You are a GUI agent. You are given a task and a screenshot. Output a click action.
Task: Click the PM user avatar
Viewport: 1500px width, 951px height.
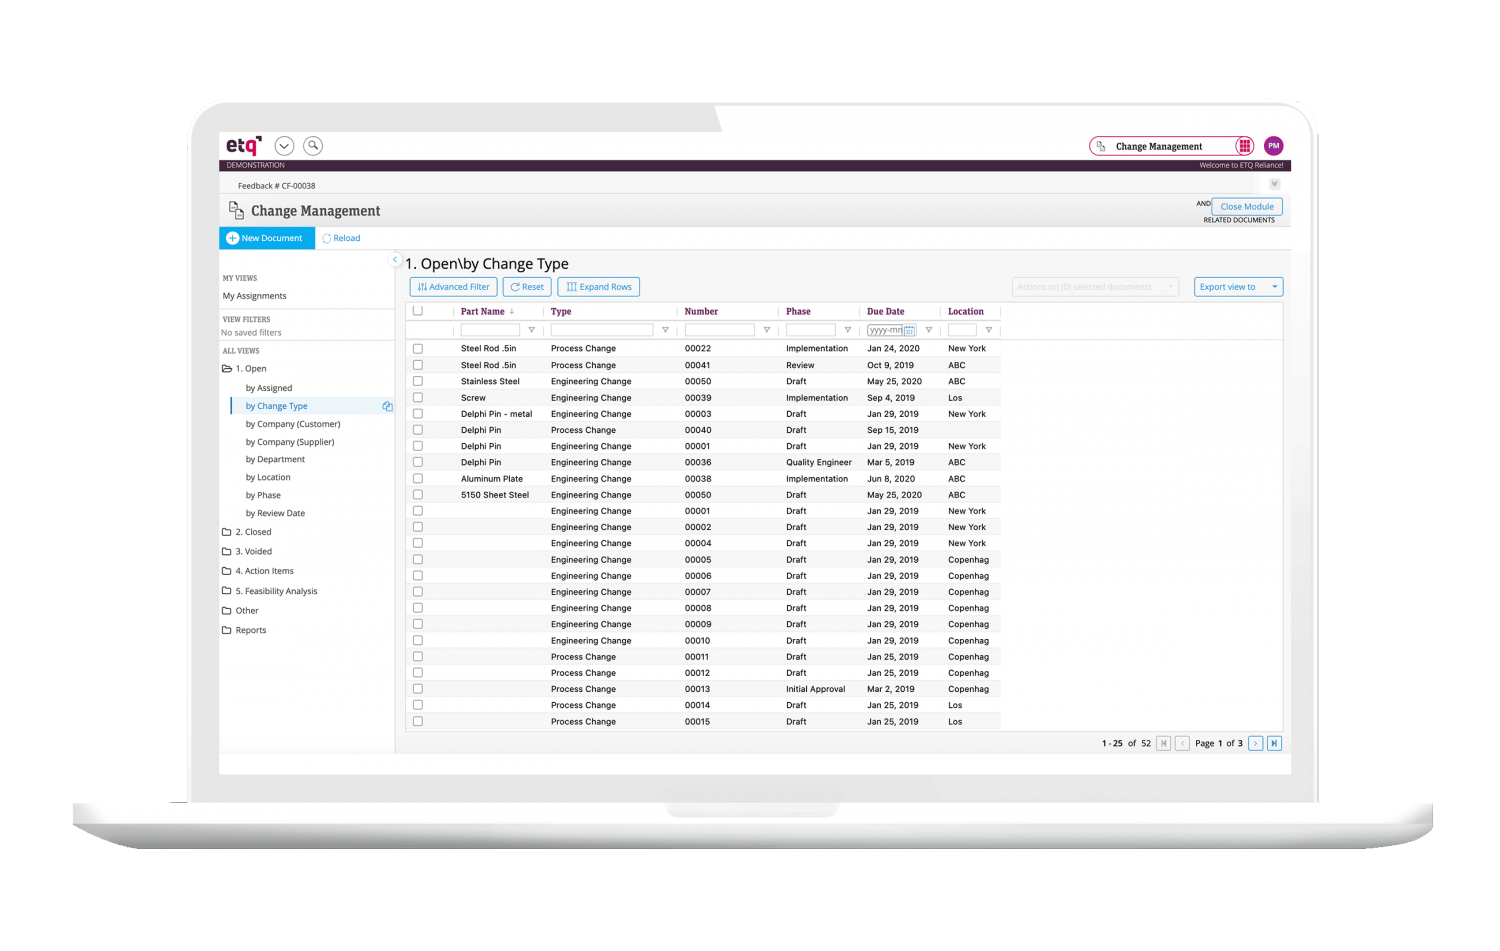pos(1273,146)
